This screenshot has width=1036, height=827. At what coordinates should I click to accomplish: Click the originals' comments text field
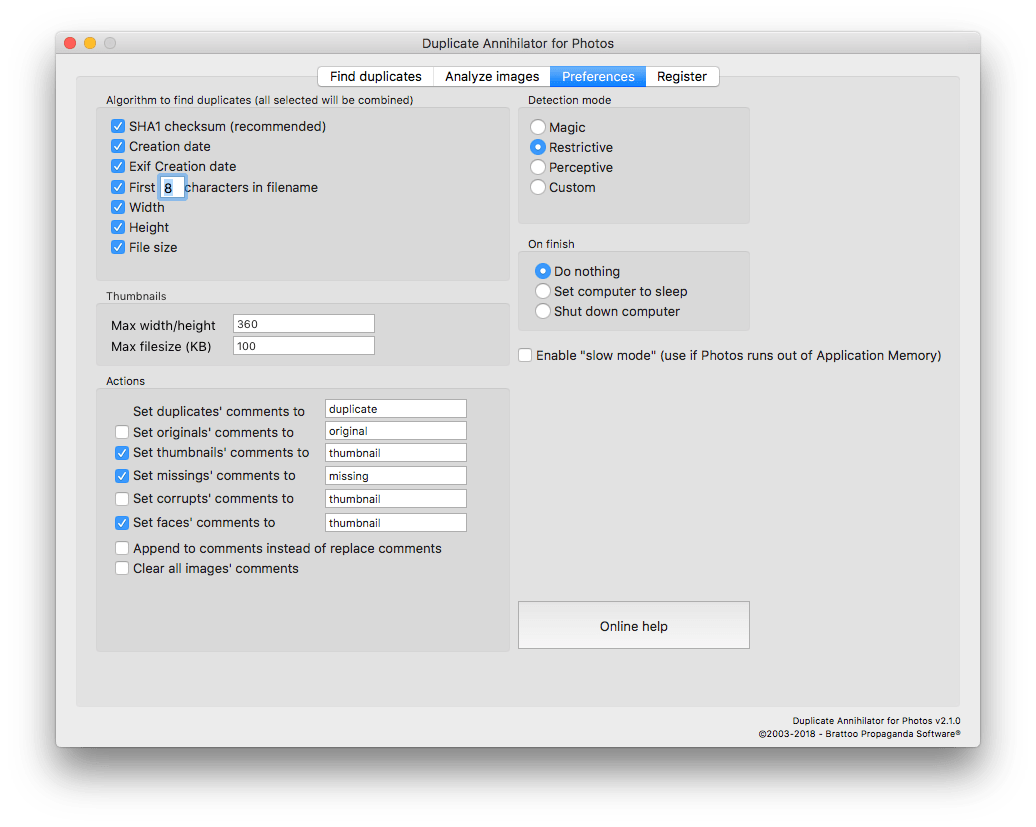(x=396, y=431)
